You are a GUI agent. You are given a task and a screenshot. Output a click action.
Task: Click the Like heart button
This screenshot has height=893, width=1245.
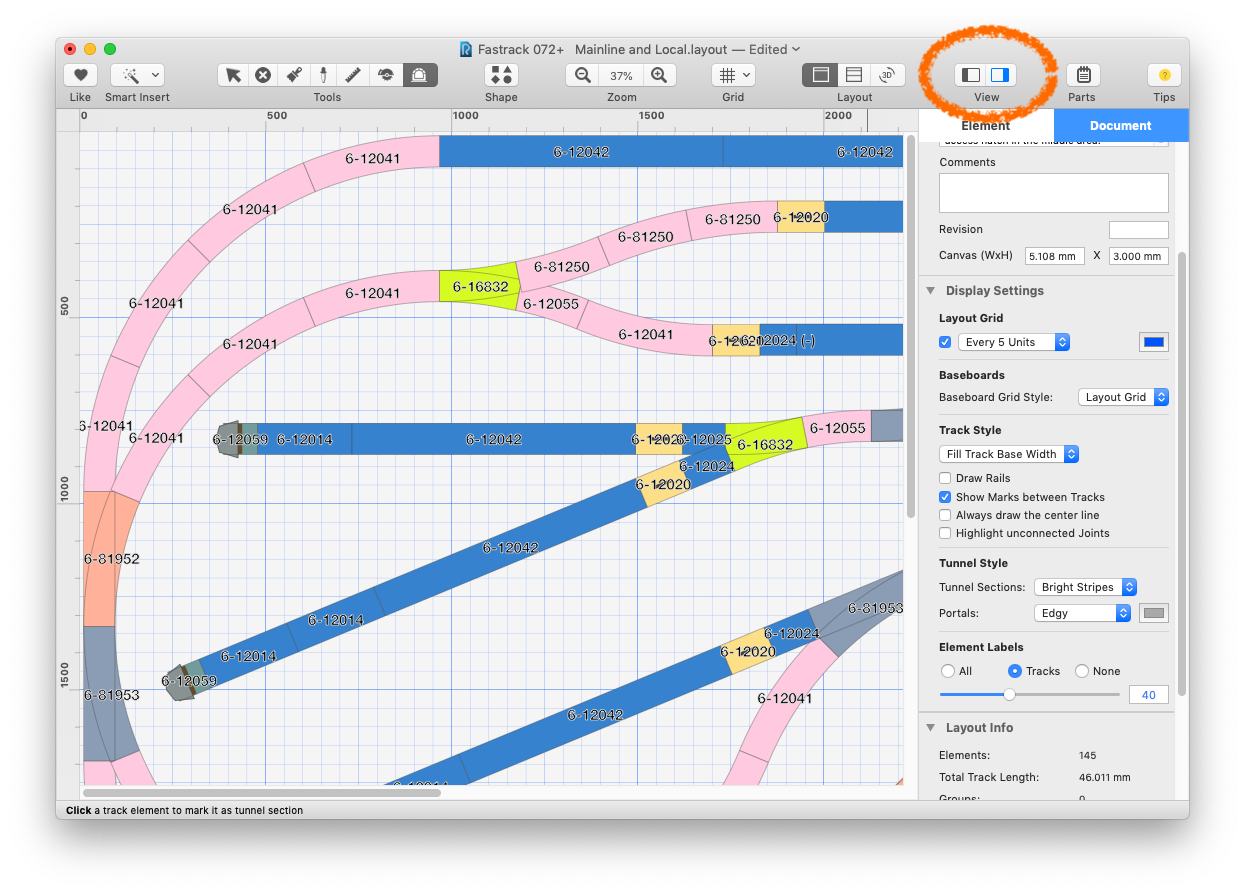click(x=80, y=75)
